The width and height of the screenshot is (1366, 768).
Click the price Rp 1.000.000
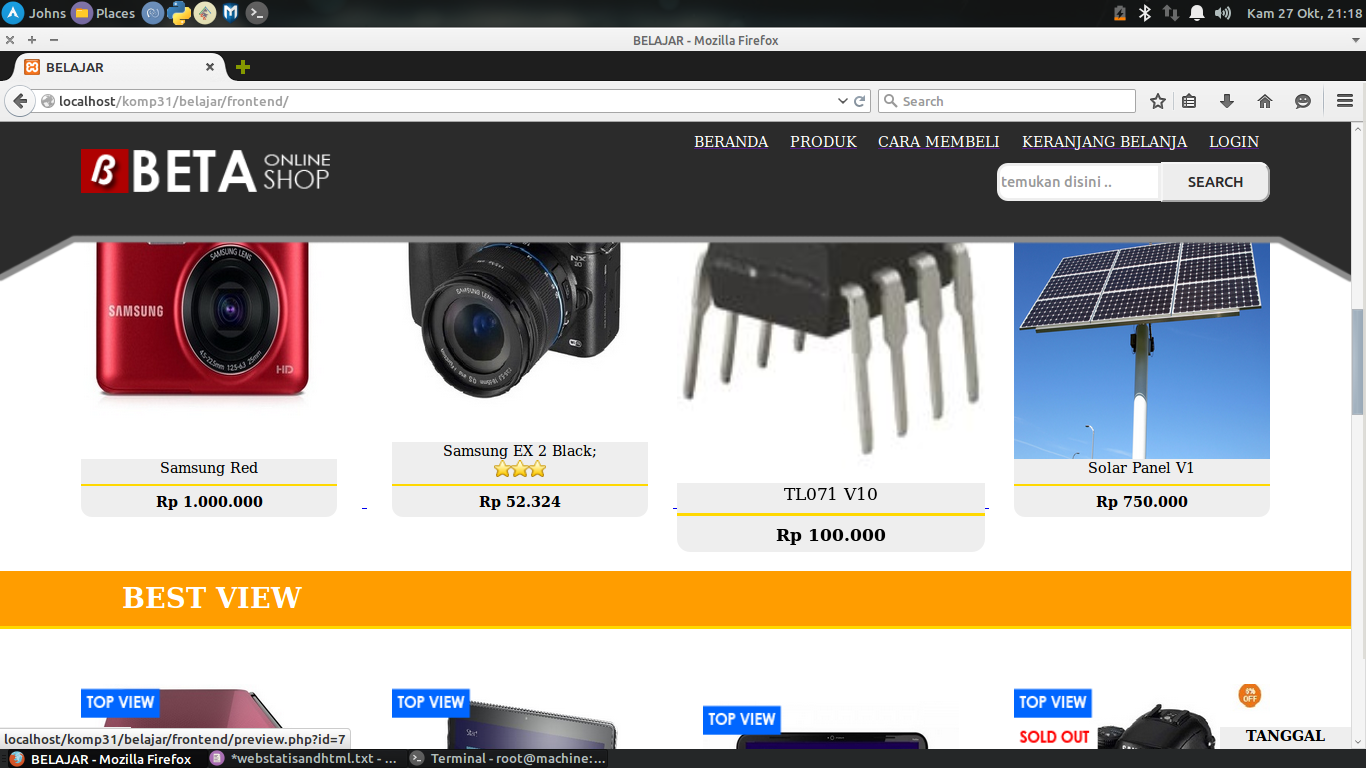coord(209,502)
